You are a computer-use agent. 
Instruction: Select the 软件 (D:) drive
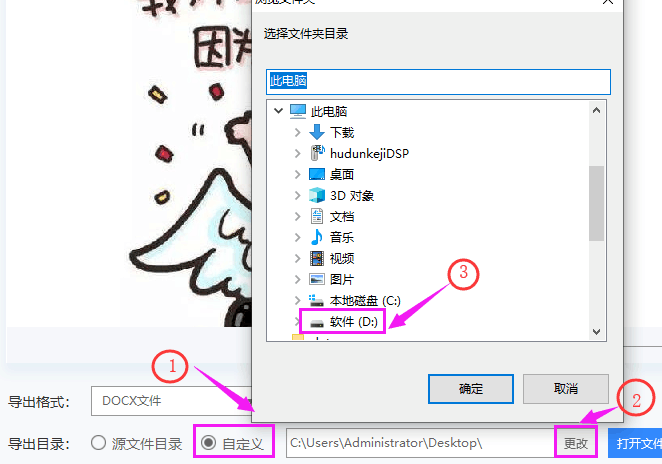click(x=343, y=322)
